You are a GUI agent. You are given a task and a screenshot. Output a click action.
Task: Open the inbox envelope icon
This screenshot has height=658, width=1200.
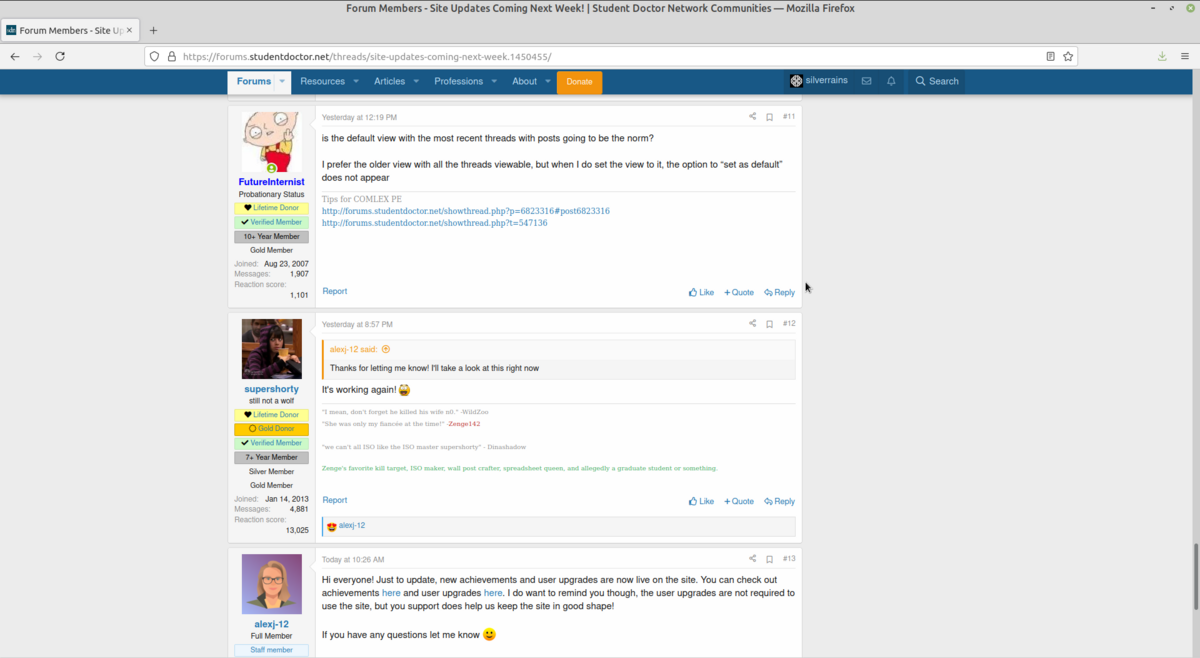click(866, 81)
